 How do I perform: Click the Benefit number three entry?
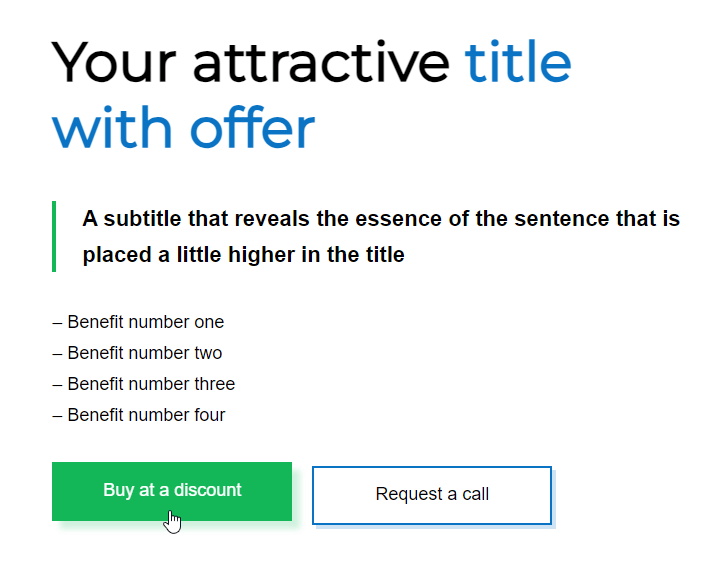(151, 384)
